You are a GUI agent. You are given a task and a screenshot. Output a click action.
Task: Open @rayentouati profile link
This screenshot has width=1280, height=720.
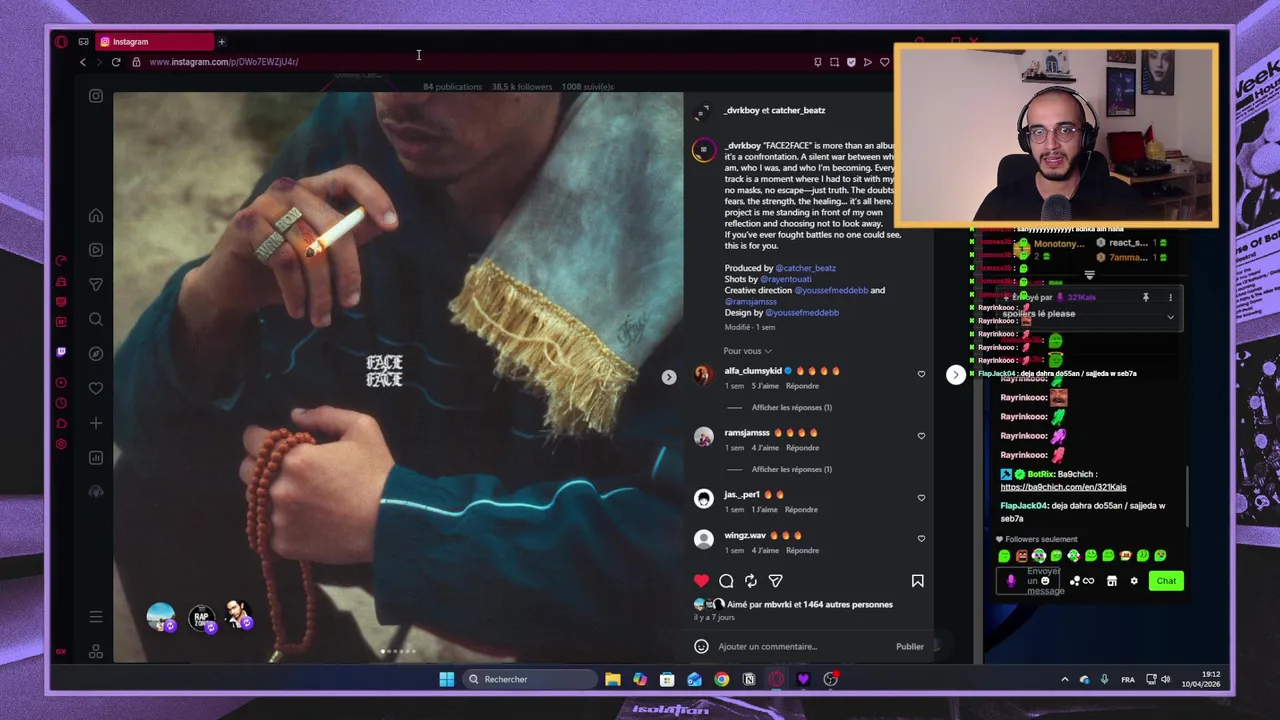pyautogui.click(x=785, y=279)
